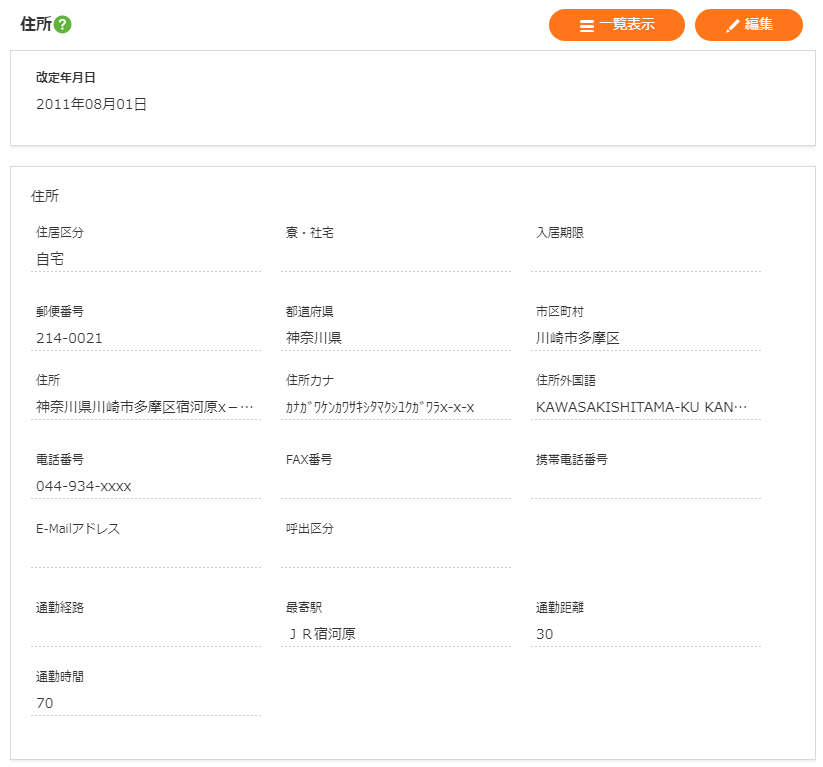Click the 最寄駅 field showing ＪＲ宿河原
The height and width of the screenshot is (767, 823).
tap(395, 634)
